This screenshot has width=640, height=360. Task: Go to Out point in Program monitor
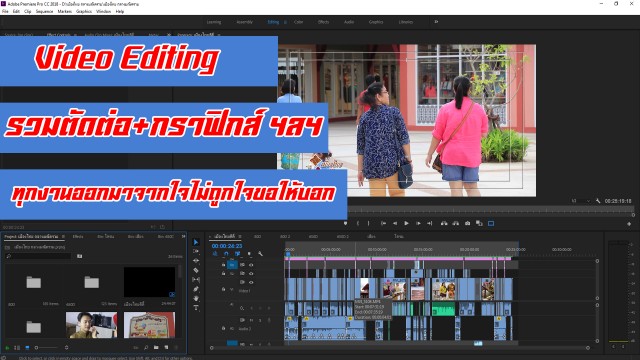tap(429, 223)
